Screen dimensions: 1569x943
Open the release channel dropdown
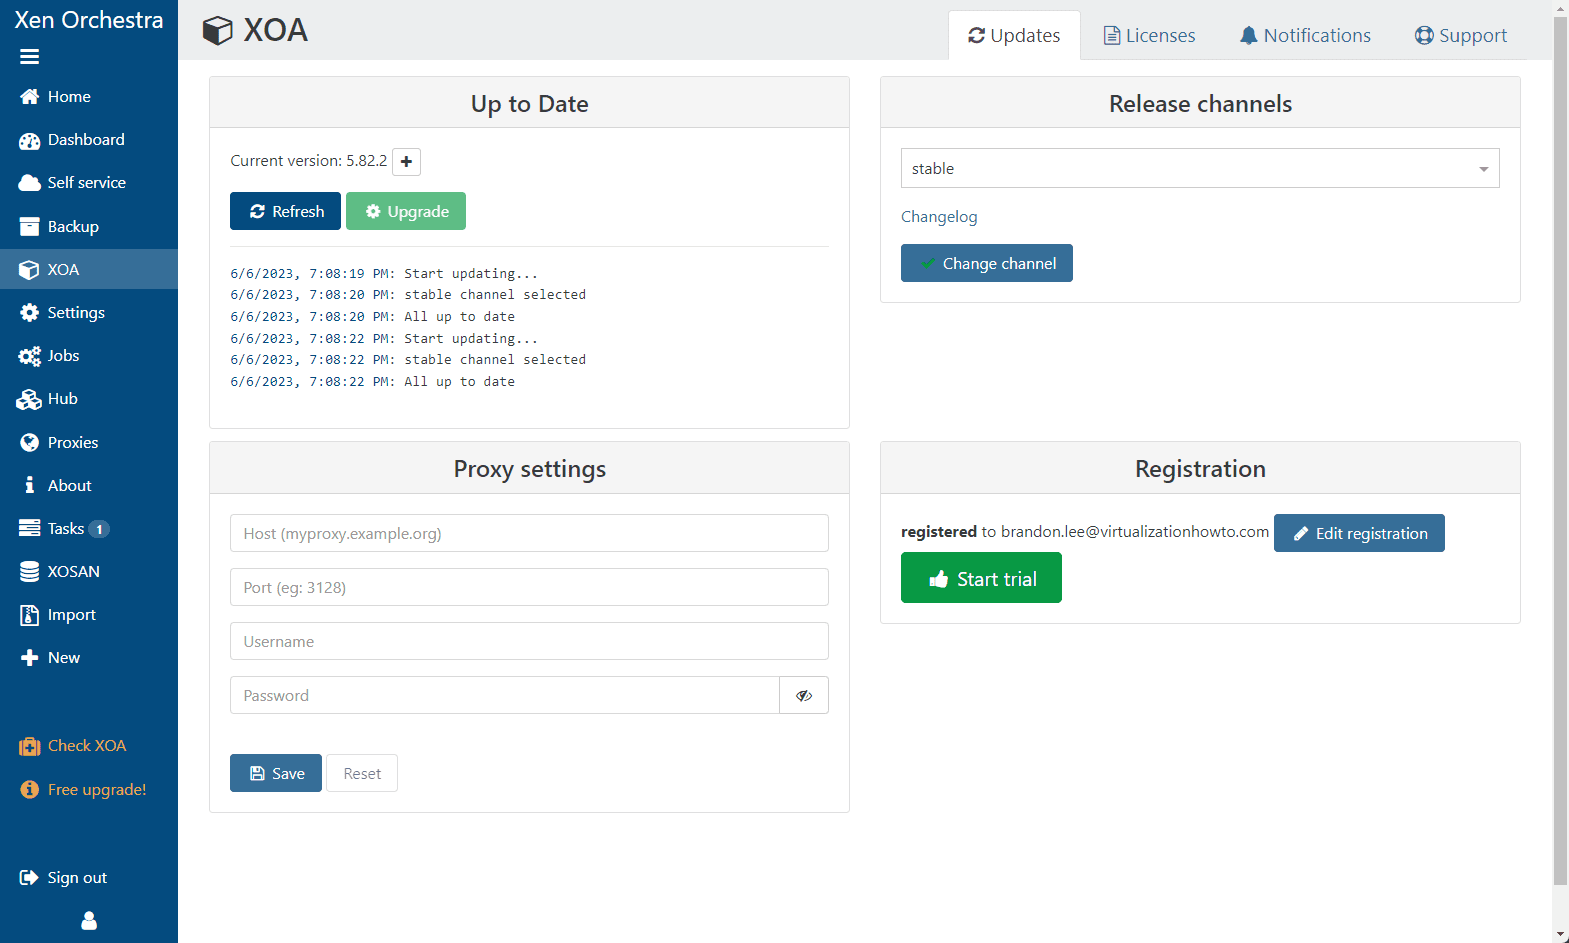pyautogui.click(x=1200, y=168)
